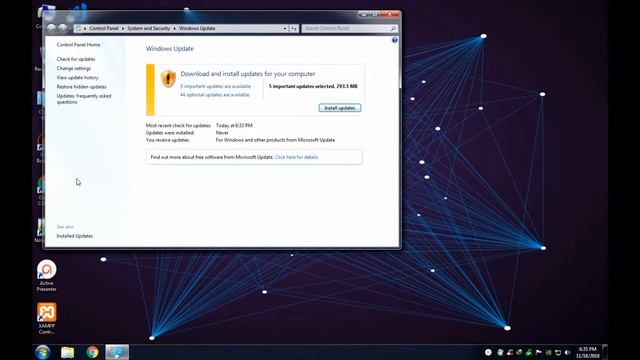Select the System and Security breadcrumb
The width and height of the screenshot is (640, 360).
(149, 29)
